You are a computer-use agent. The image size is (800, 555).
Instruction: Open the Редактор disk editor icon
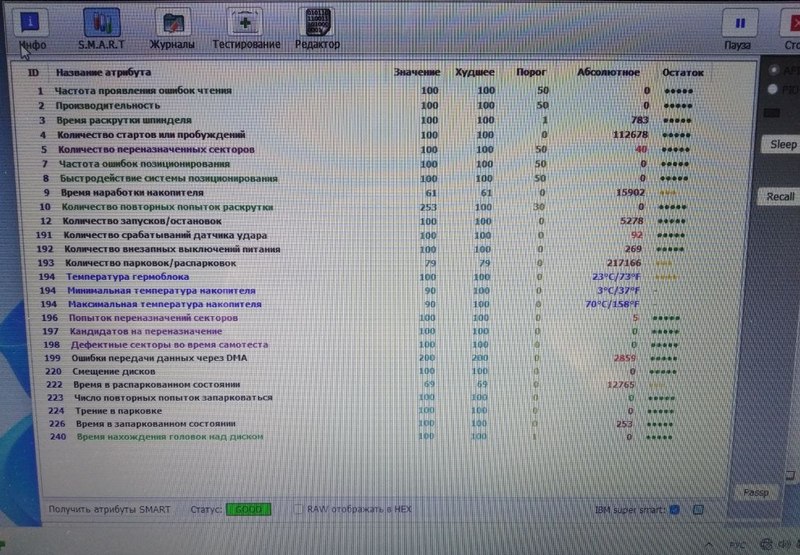pyautogui.click(x=317, y=23)
